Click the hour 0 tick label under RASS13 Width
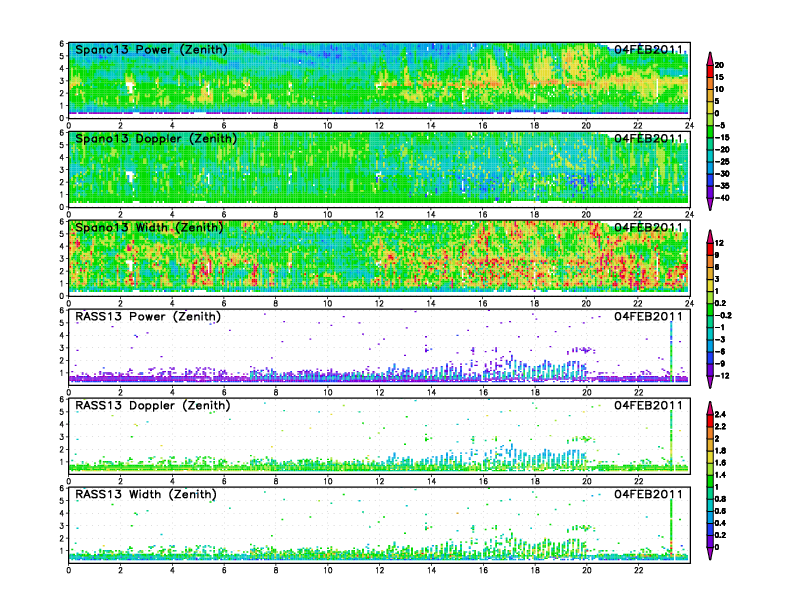 [x=69, y=570]
